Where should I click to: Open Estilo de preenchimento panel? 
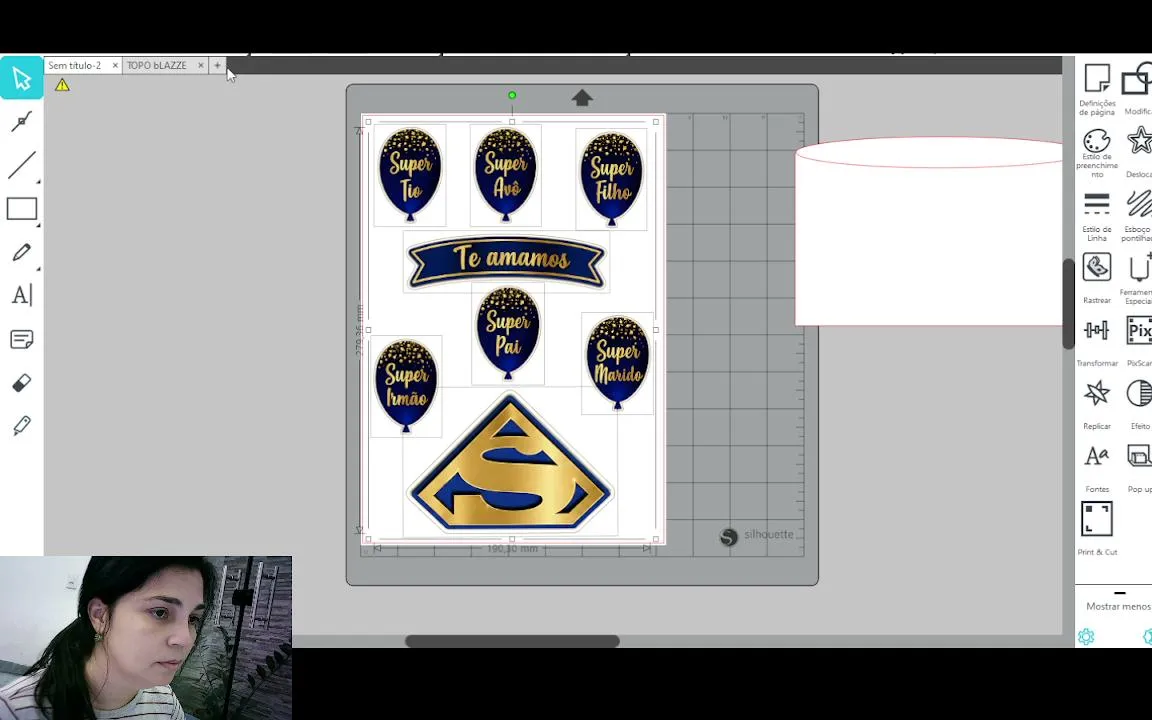[x=1097, y=153]
